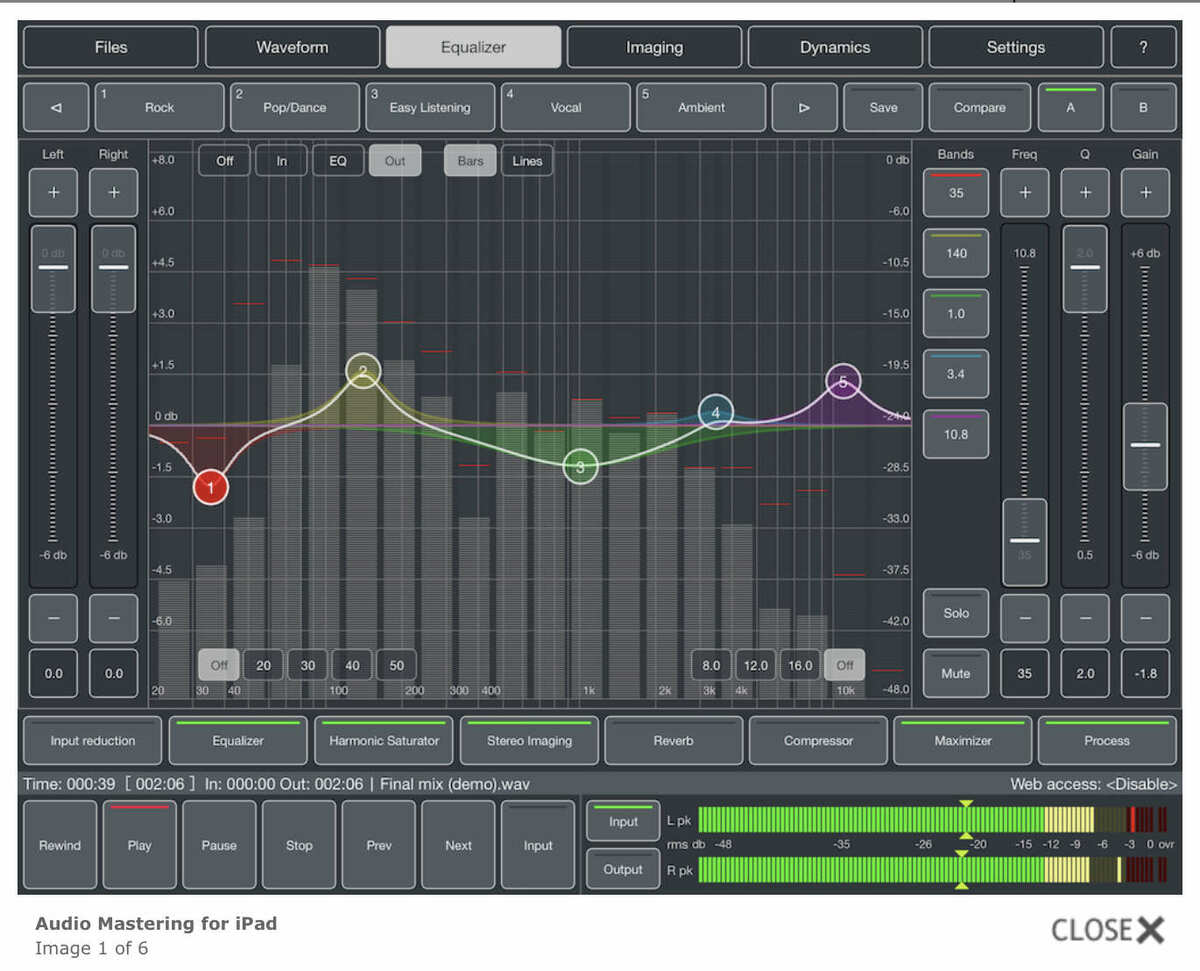This screenshot has width=1200, height=971.
Task: Select EQ band node 5
Action: 843,381
